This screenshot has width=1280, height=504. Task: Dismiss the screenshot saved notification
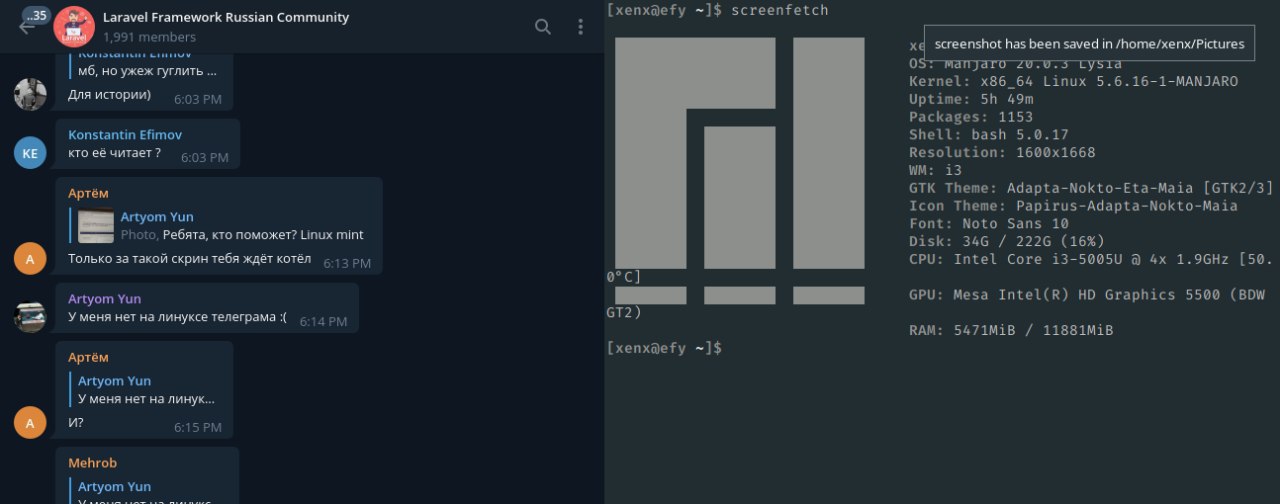(x=1089, y=44)
